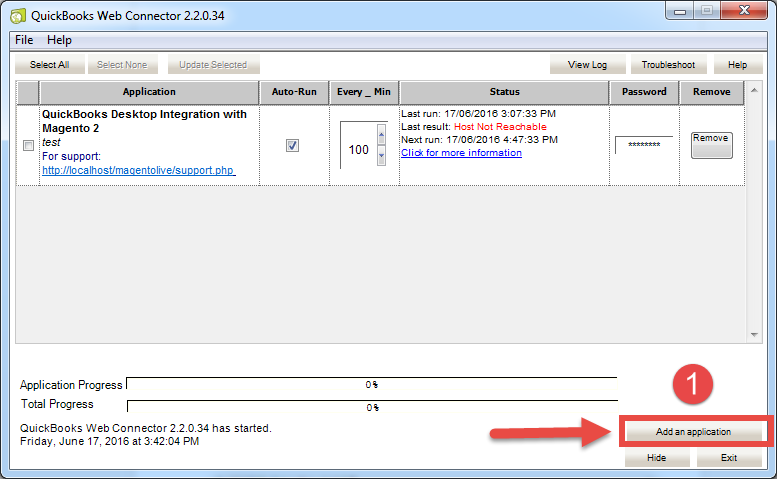
Task: Decrease the Every Min interval value
Action: 381,155
